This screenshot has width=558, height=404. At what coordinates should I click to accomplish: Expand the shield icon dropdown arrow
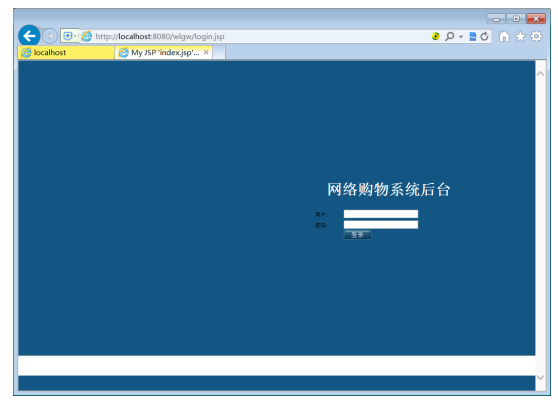75,36
